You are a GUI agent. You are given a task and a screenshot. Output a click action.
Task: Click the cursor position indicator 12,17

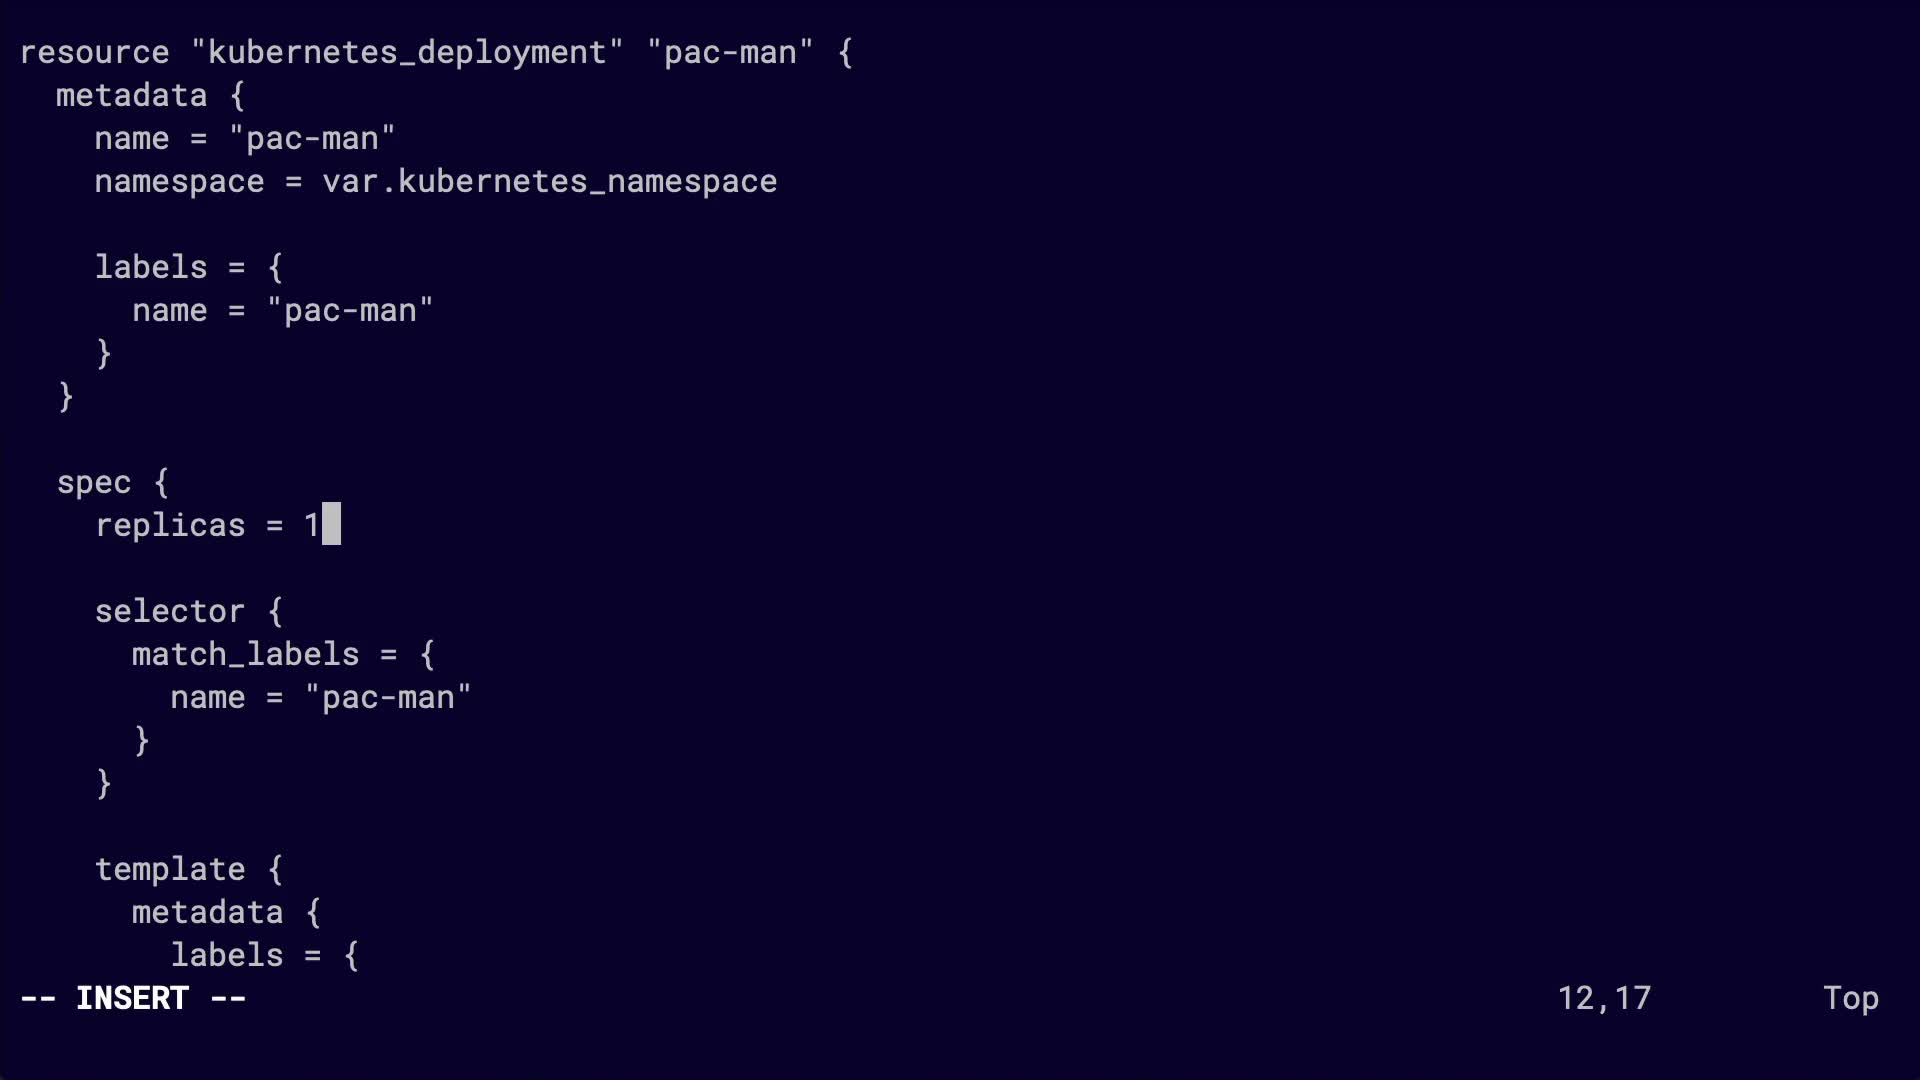pyautogui.click(x=1604, y=998)
